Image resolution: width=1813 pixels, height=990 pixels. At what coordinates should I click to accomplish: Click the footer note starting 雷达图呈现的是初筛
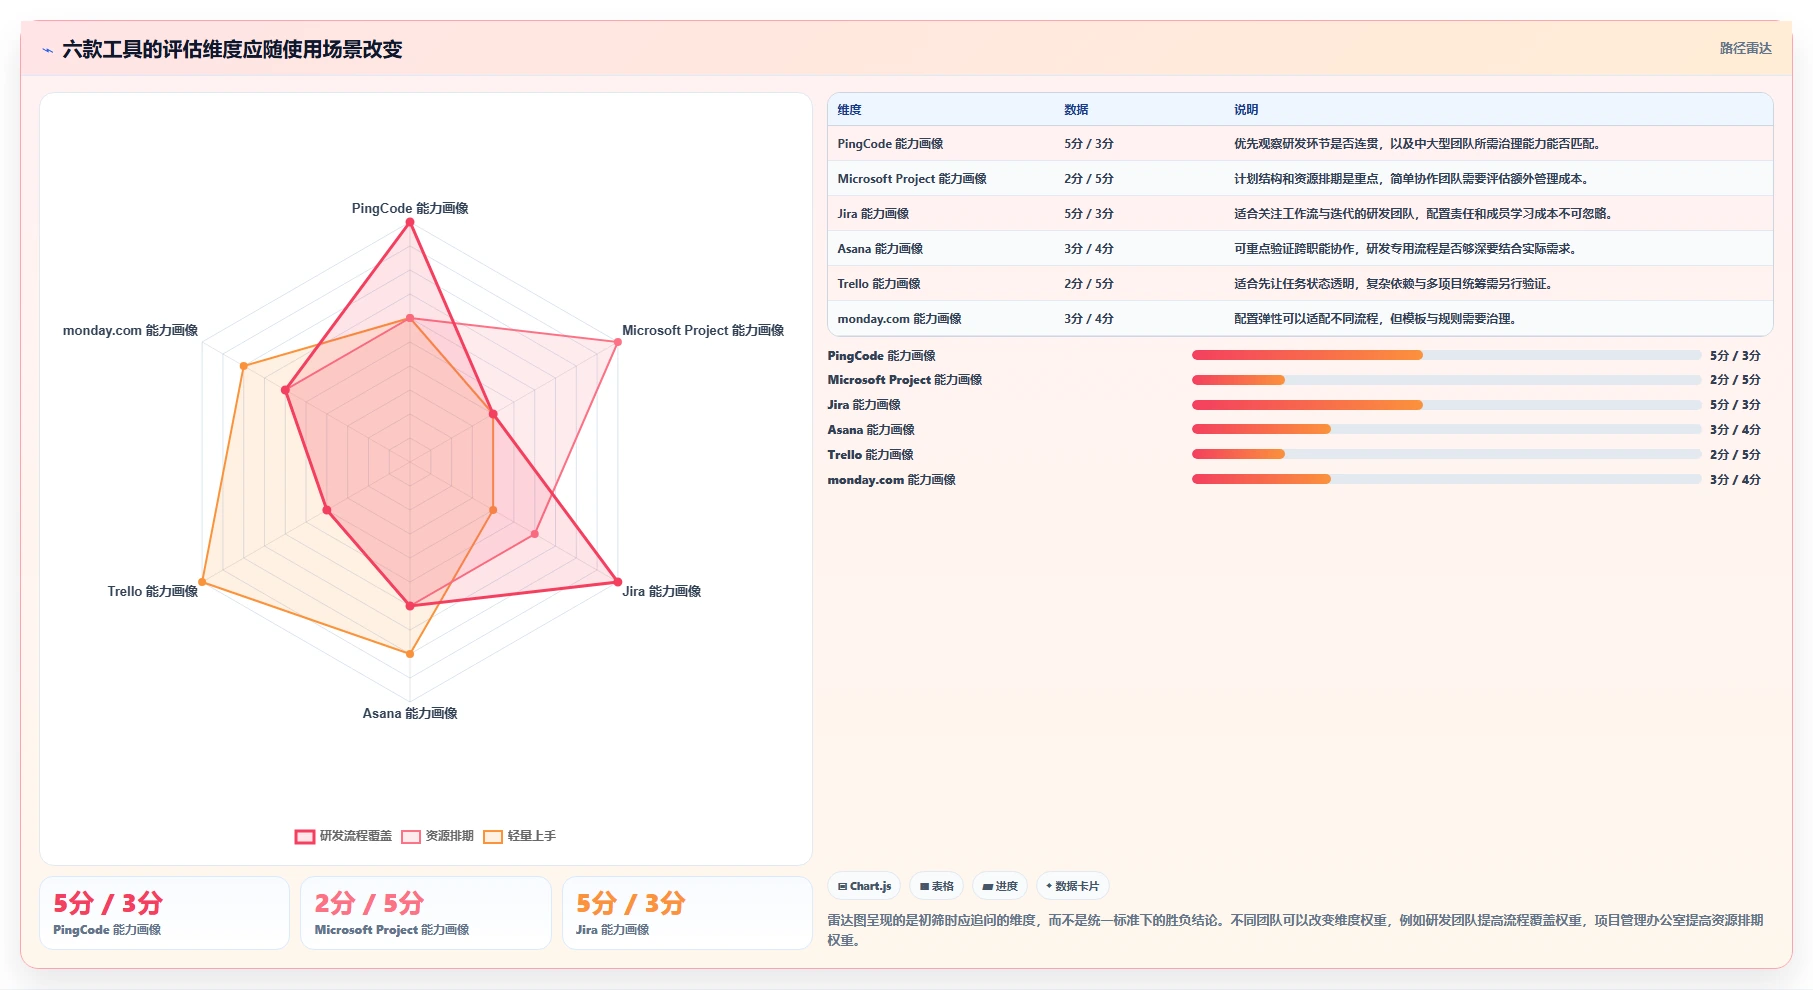(1295, 930)
